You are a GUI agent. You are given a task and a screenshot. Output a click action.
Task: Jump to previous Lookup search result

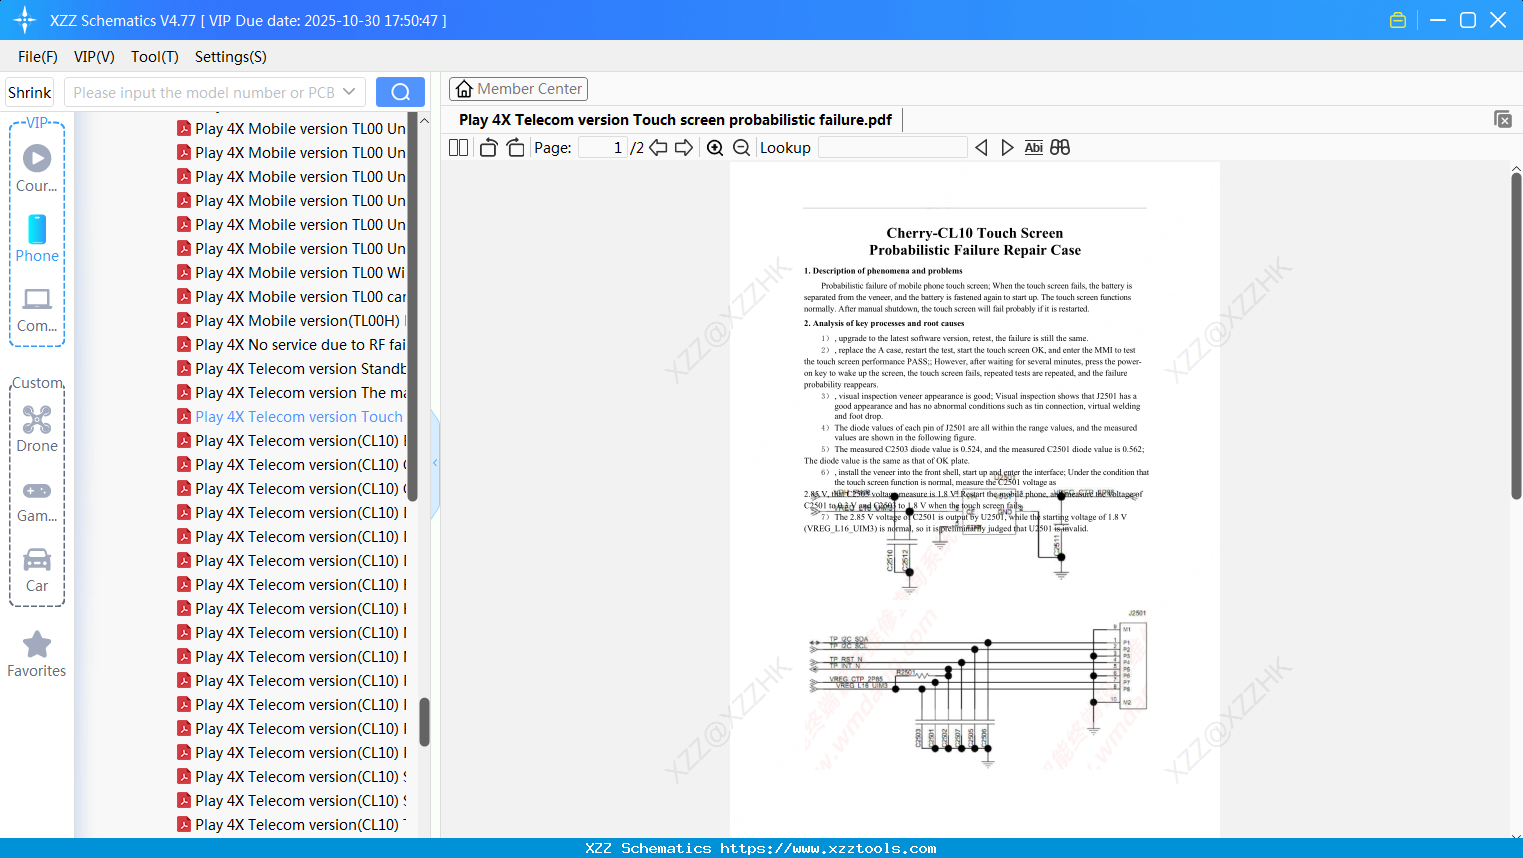[981, 148]
